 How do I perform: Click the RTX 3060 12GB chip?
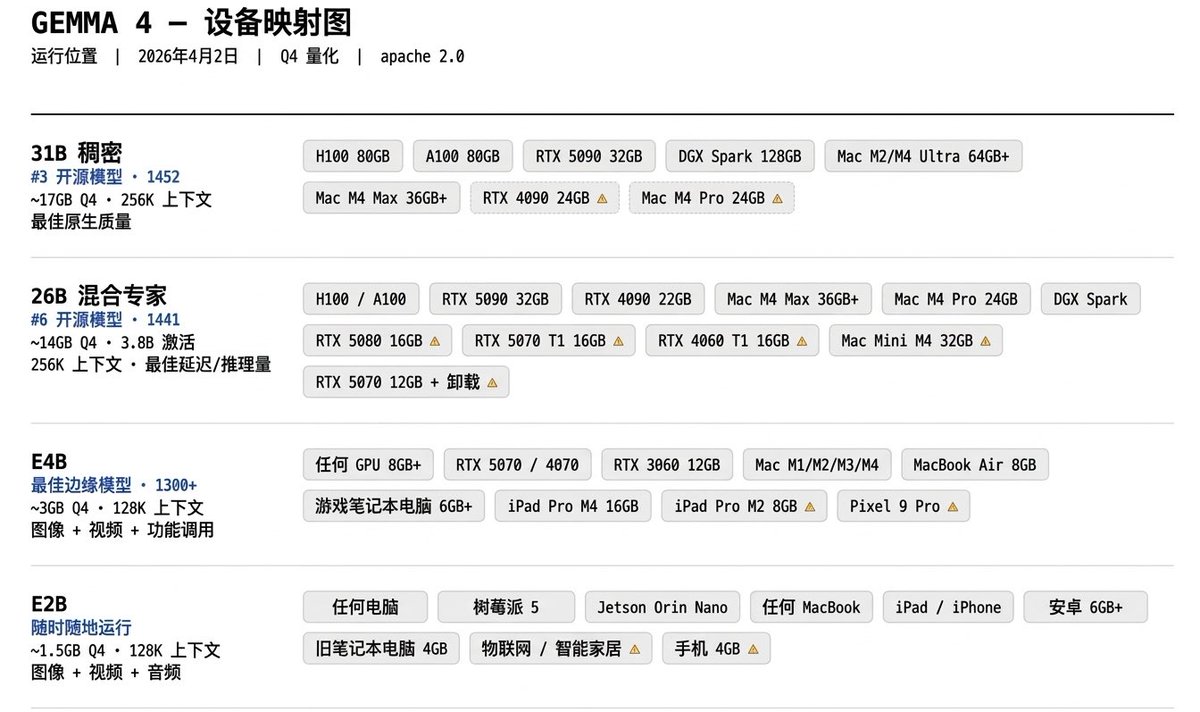click(667, 465)
